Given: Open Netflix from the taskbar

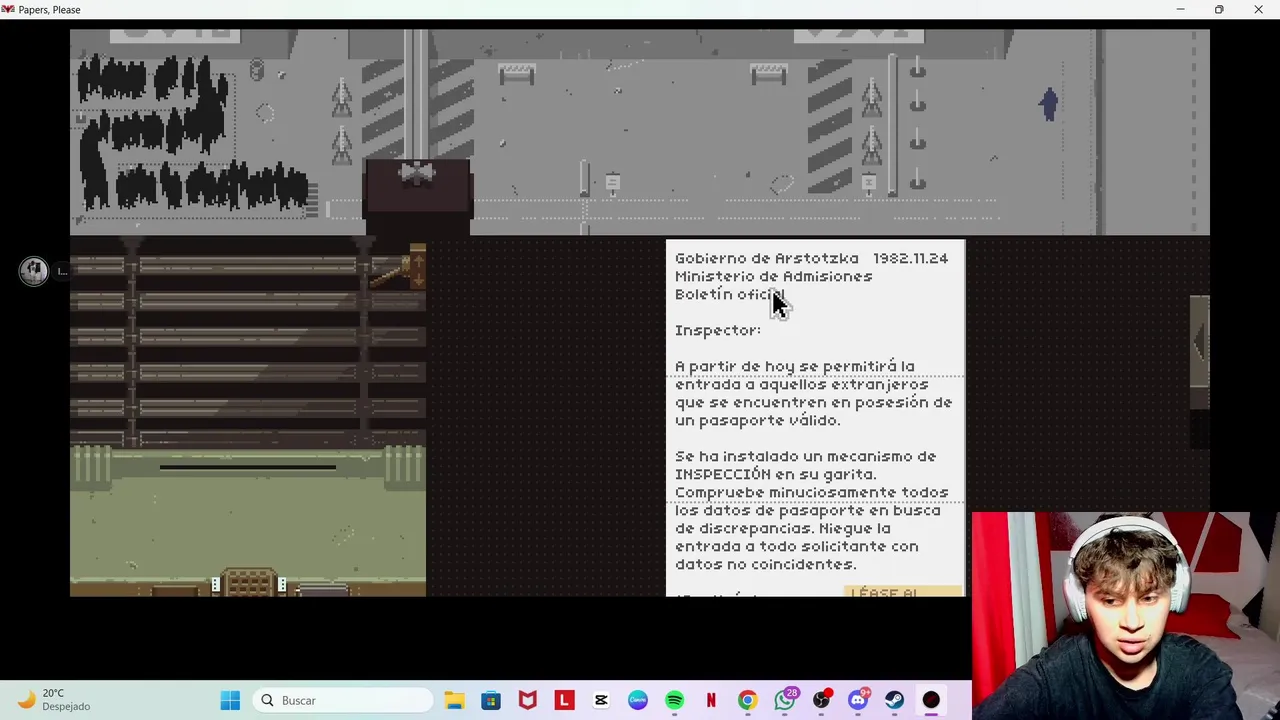Looking at the screenshot, I should (711, 701).
